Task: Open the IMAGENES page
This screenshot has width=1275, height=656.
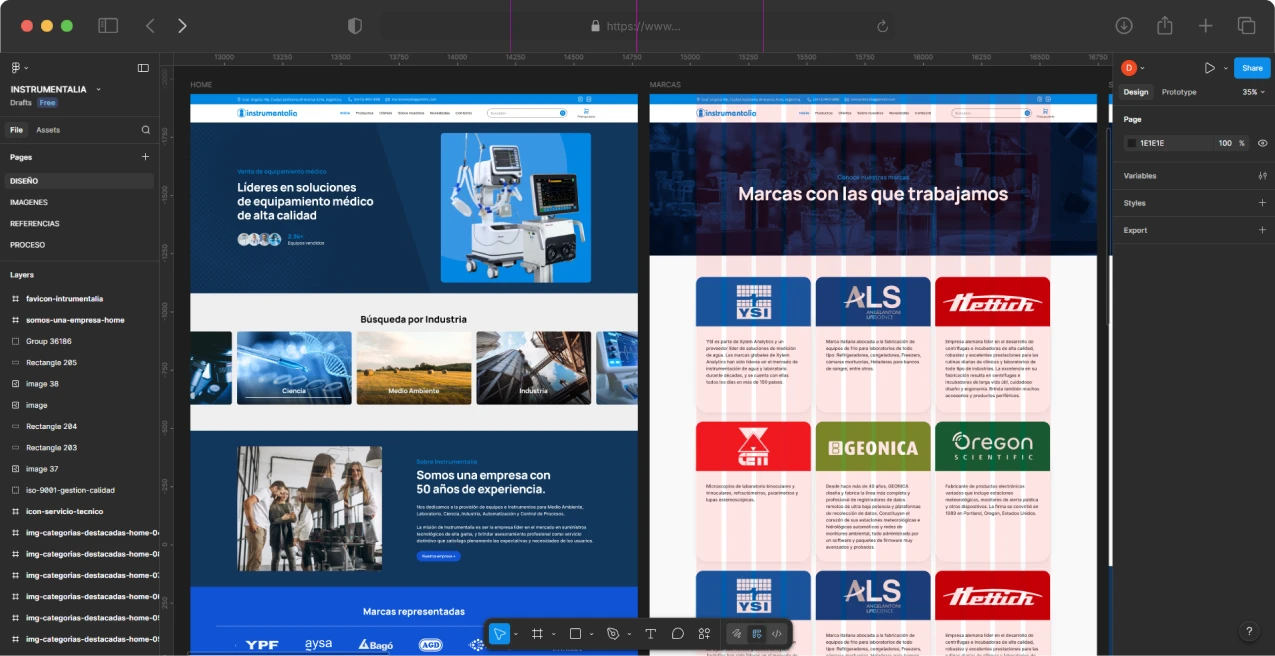Action: point(29,202)
